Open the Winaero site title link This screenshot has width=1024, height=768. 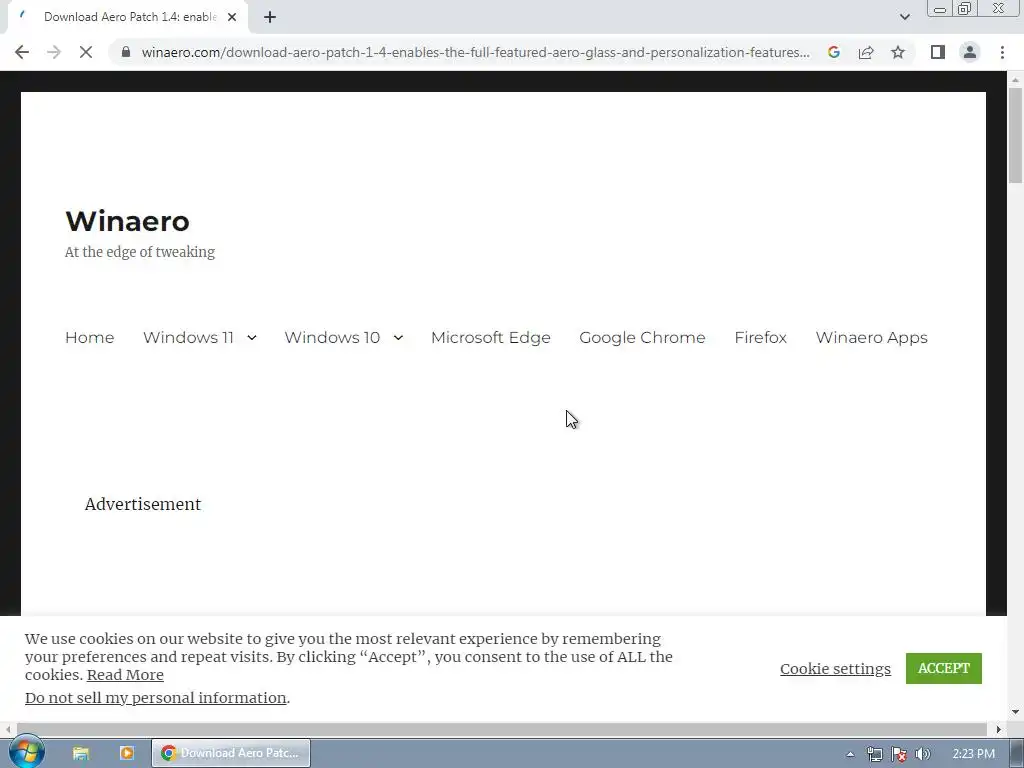tap(127, 221)
